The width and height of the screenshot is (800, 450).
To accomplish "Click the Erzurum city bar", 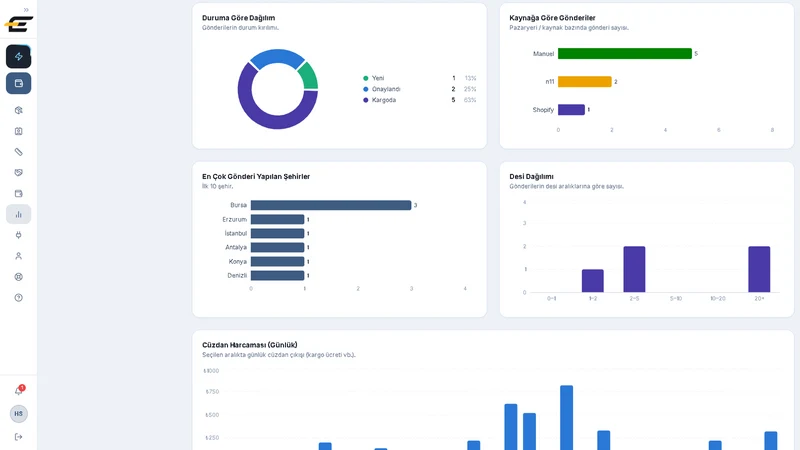I will pyautogui.click(x=278, y=219).
